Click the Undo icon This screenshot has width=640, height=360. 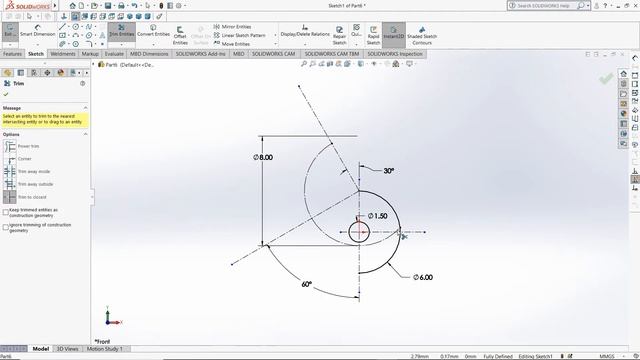tap(134, 6)
